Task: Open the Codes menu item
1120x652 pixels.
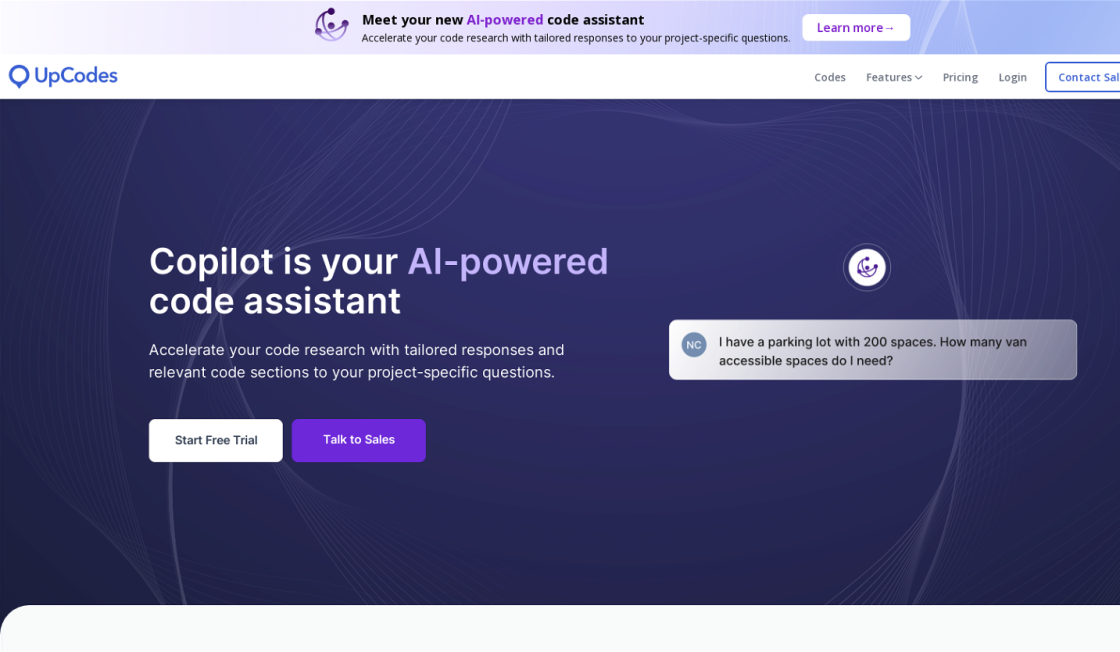Action: (829, 77)
